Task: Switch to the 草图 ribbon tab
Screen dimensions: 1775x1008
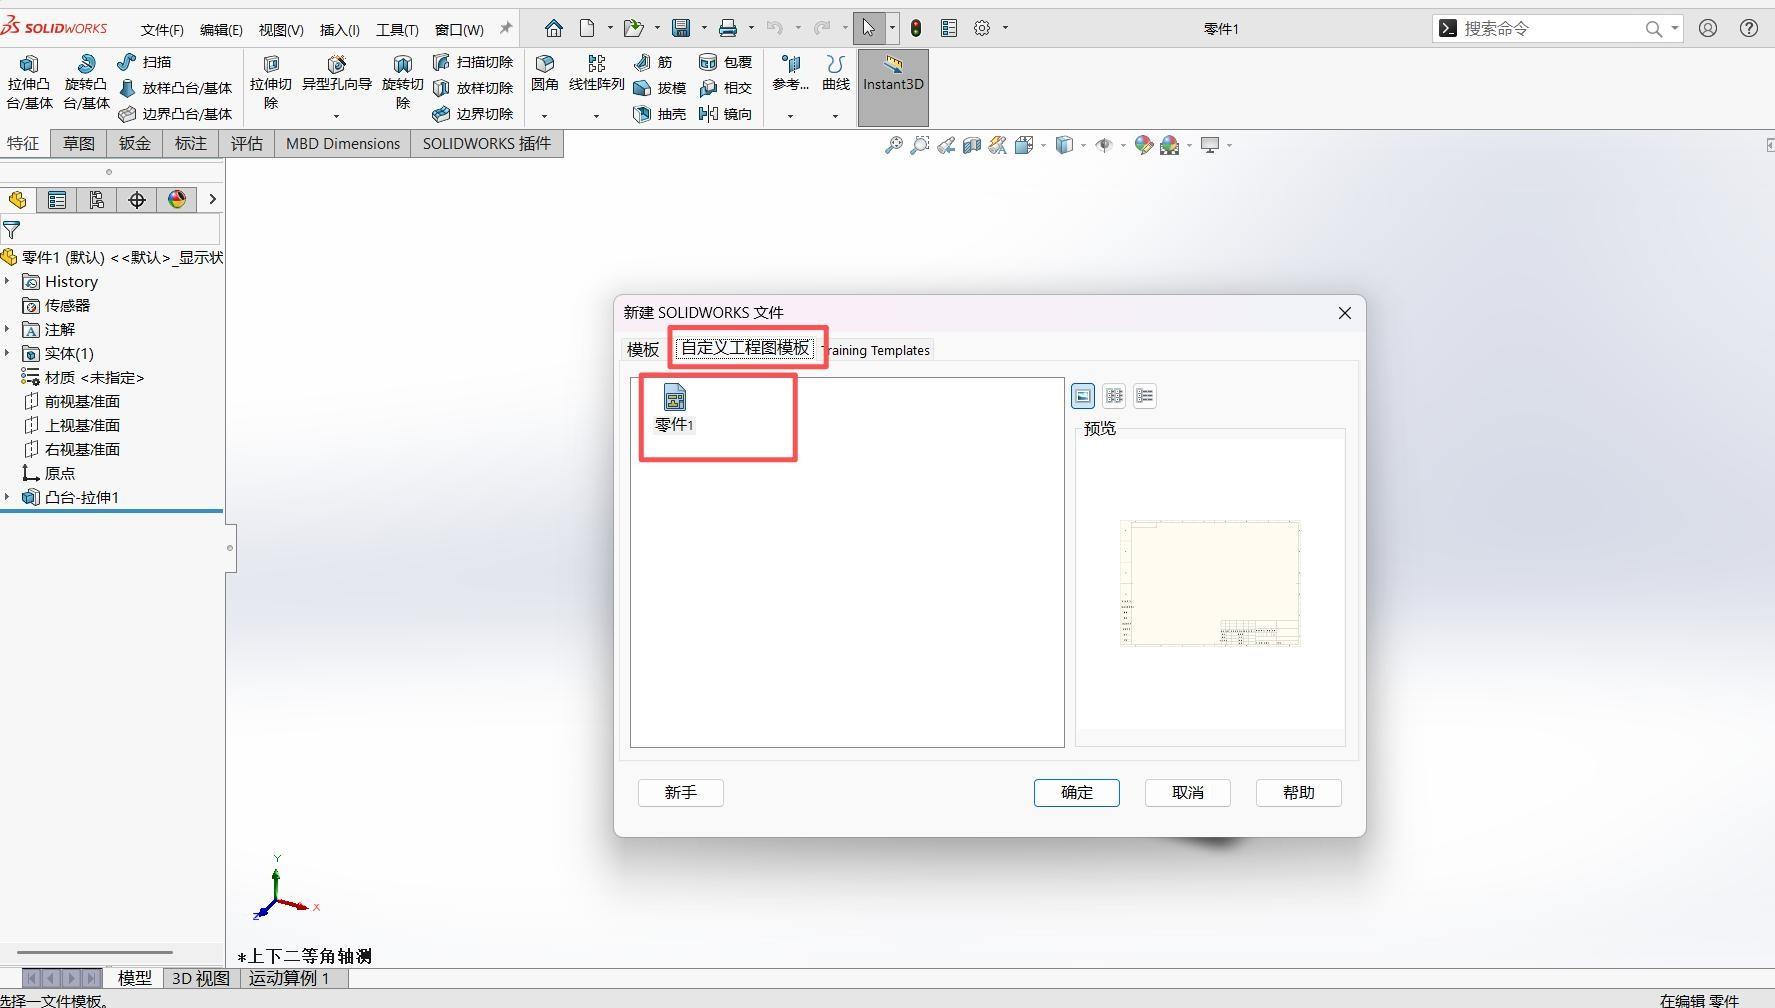Action: [79, 144]
